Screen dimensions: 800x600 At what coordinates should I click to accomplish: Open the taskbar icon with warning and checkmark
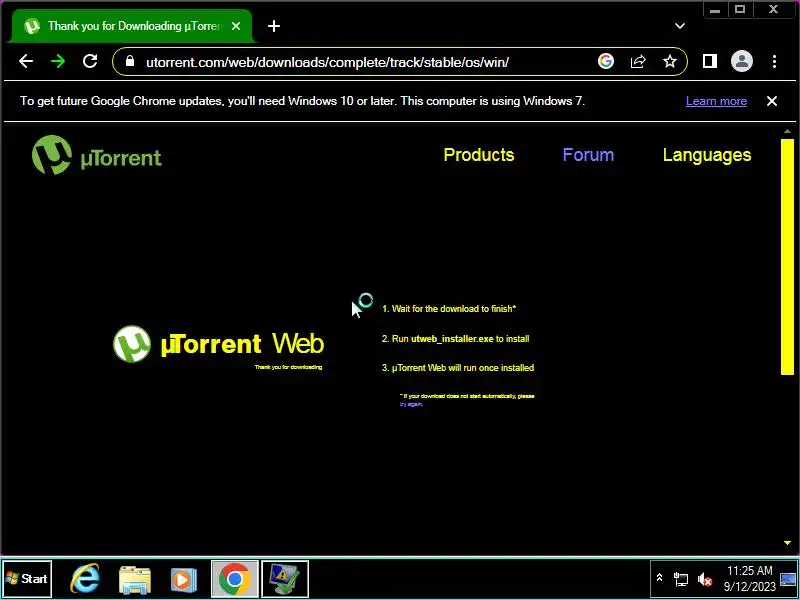285,579
